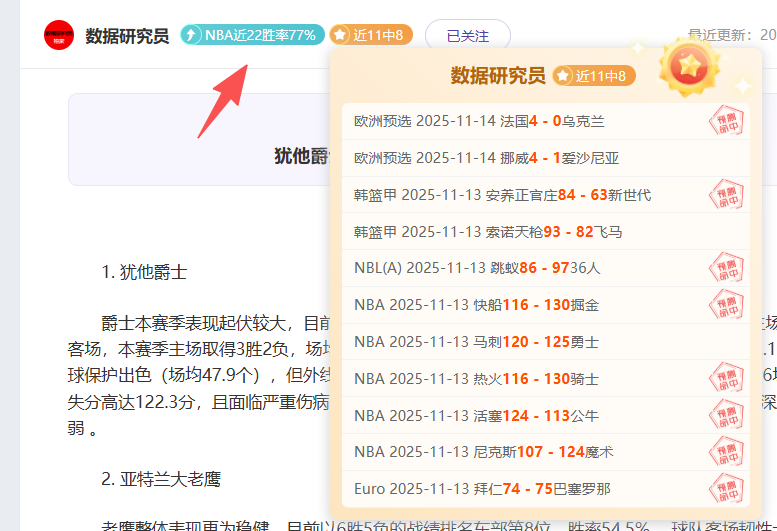This screenshot has width=777, height=531.
Task: Click the 预测命中 stamp on 法国 vs 乌克兰 row
Action: tap(725, 122)
